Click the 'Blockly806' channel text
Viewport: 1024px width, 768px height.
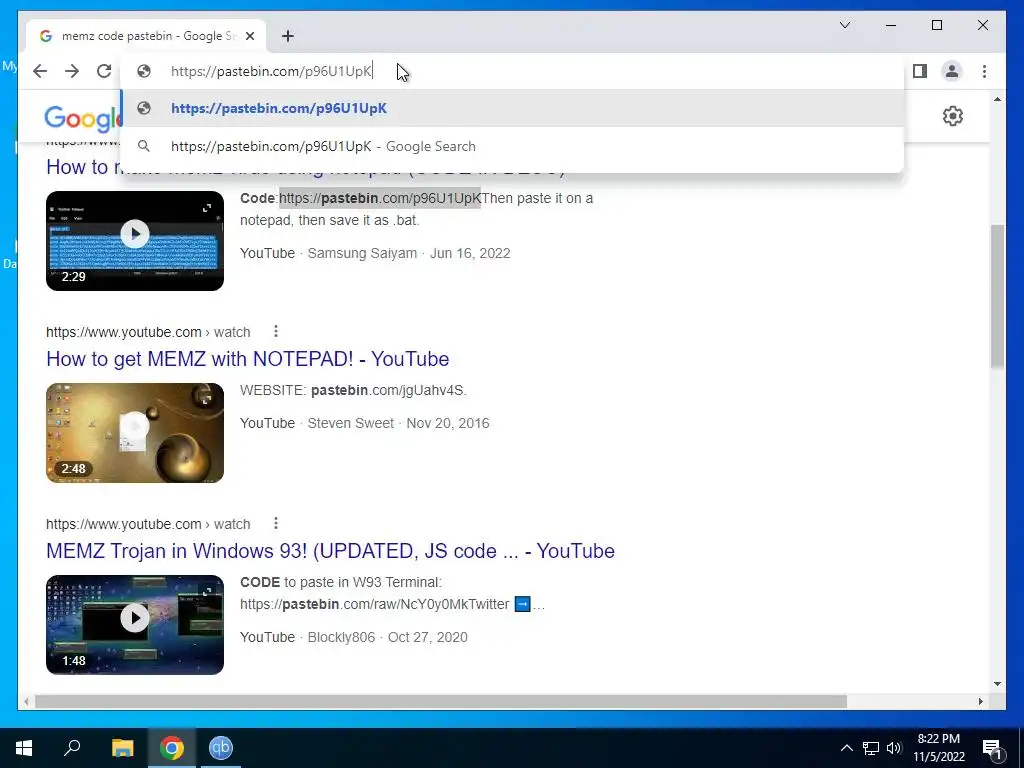341,637
